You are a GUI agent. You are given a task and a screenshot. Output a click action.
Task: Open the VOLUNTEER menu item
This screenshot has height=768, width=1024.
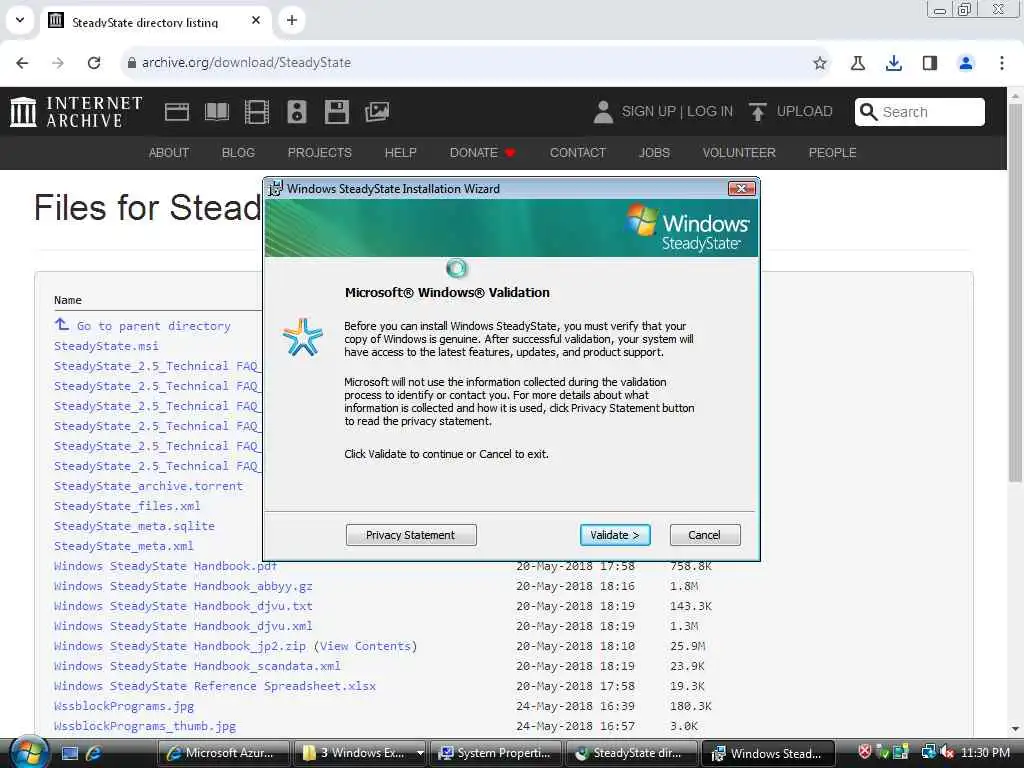tap(739, 153)
